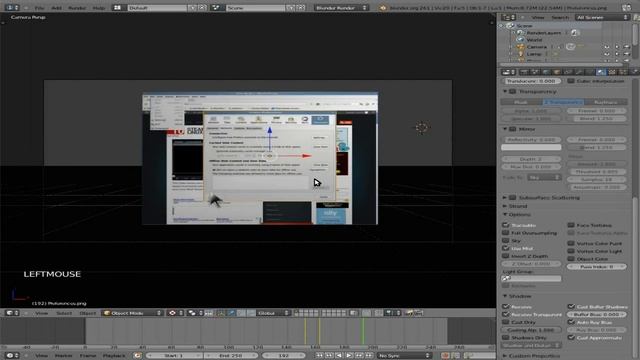Click the mirror color swatch
The height and width of the screenshot is (360, 640).
click(531, 147)
